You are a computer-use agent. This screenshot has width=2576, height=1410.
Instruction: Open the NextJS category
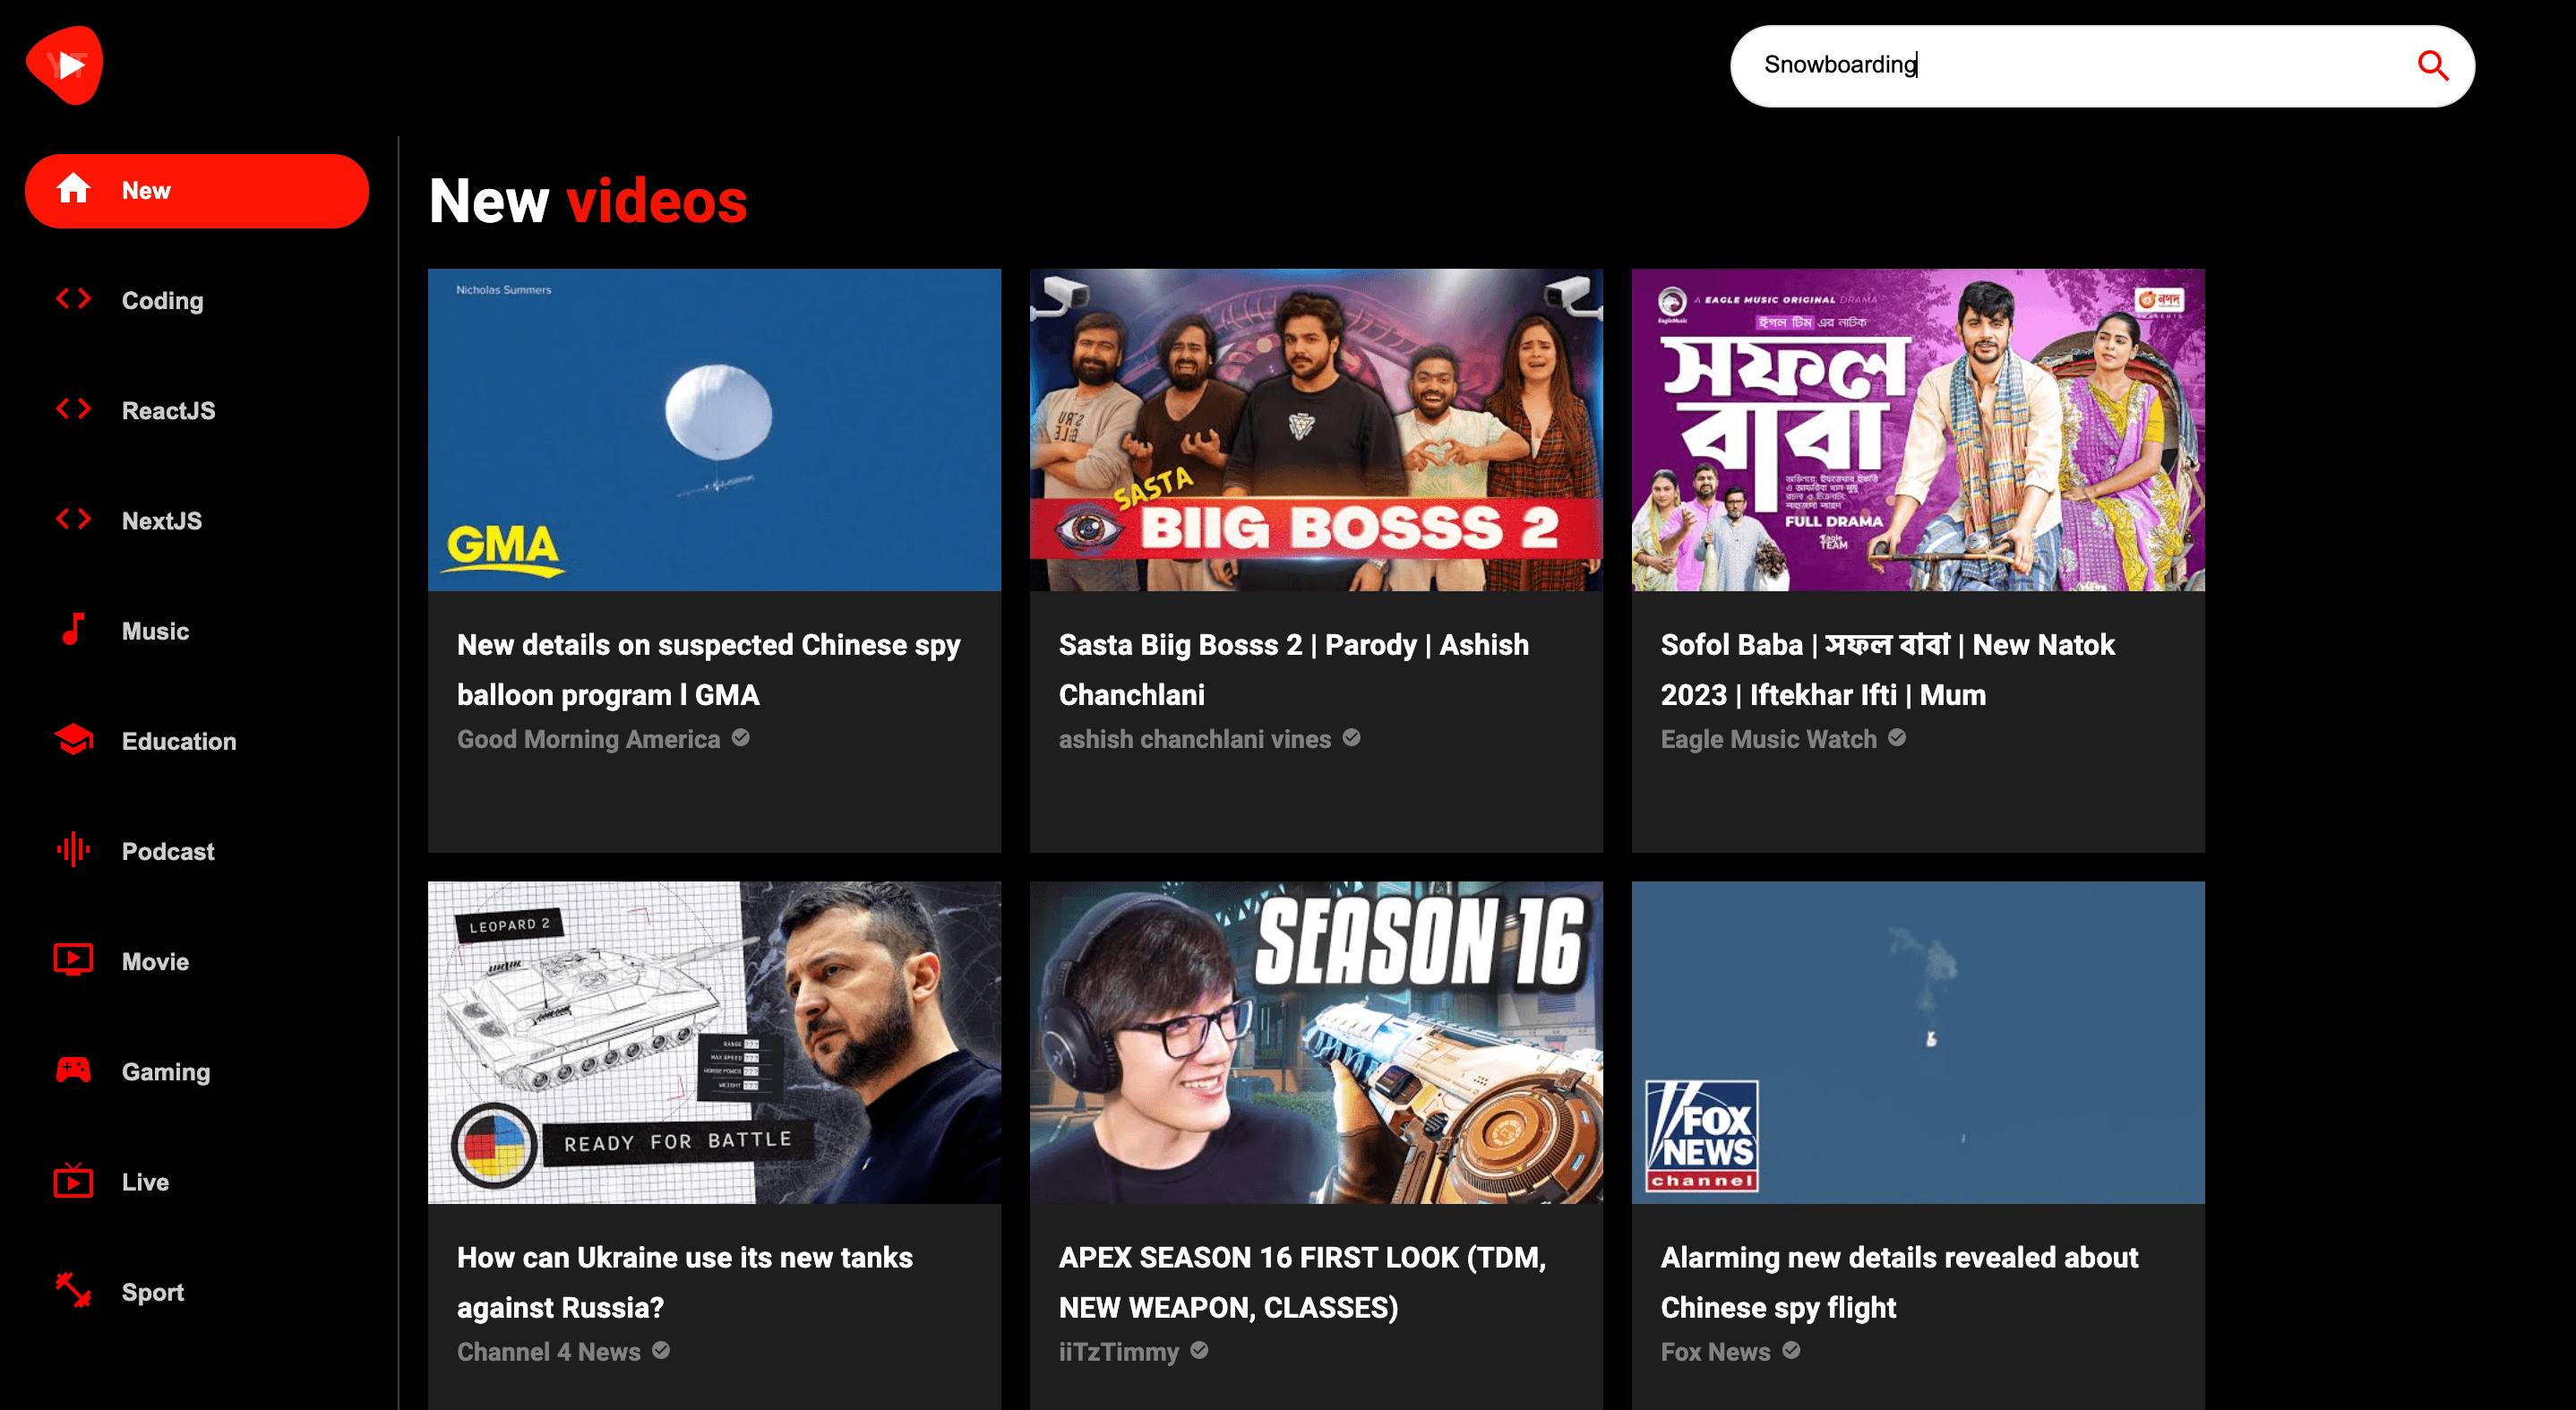tap(197, 521)
